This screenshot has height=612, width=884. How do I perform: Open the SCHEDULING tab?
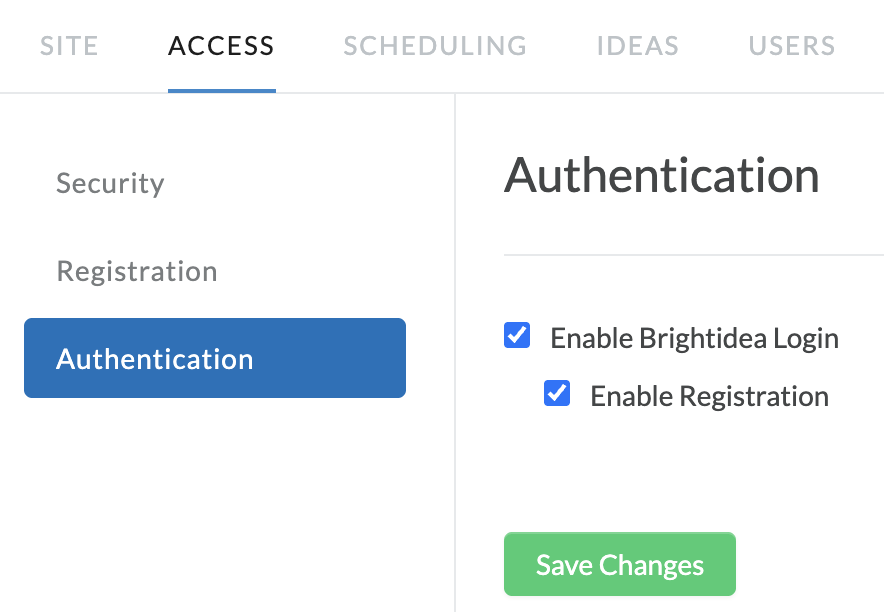(435, 46)
